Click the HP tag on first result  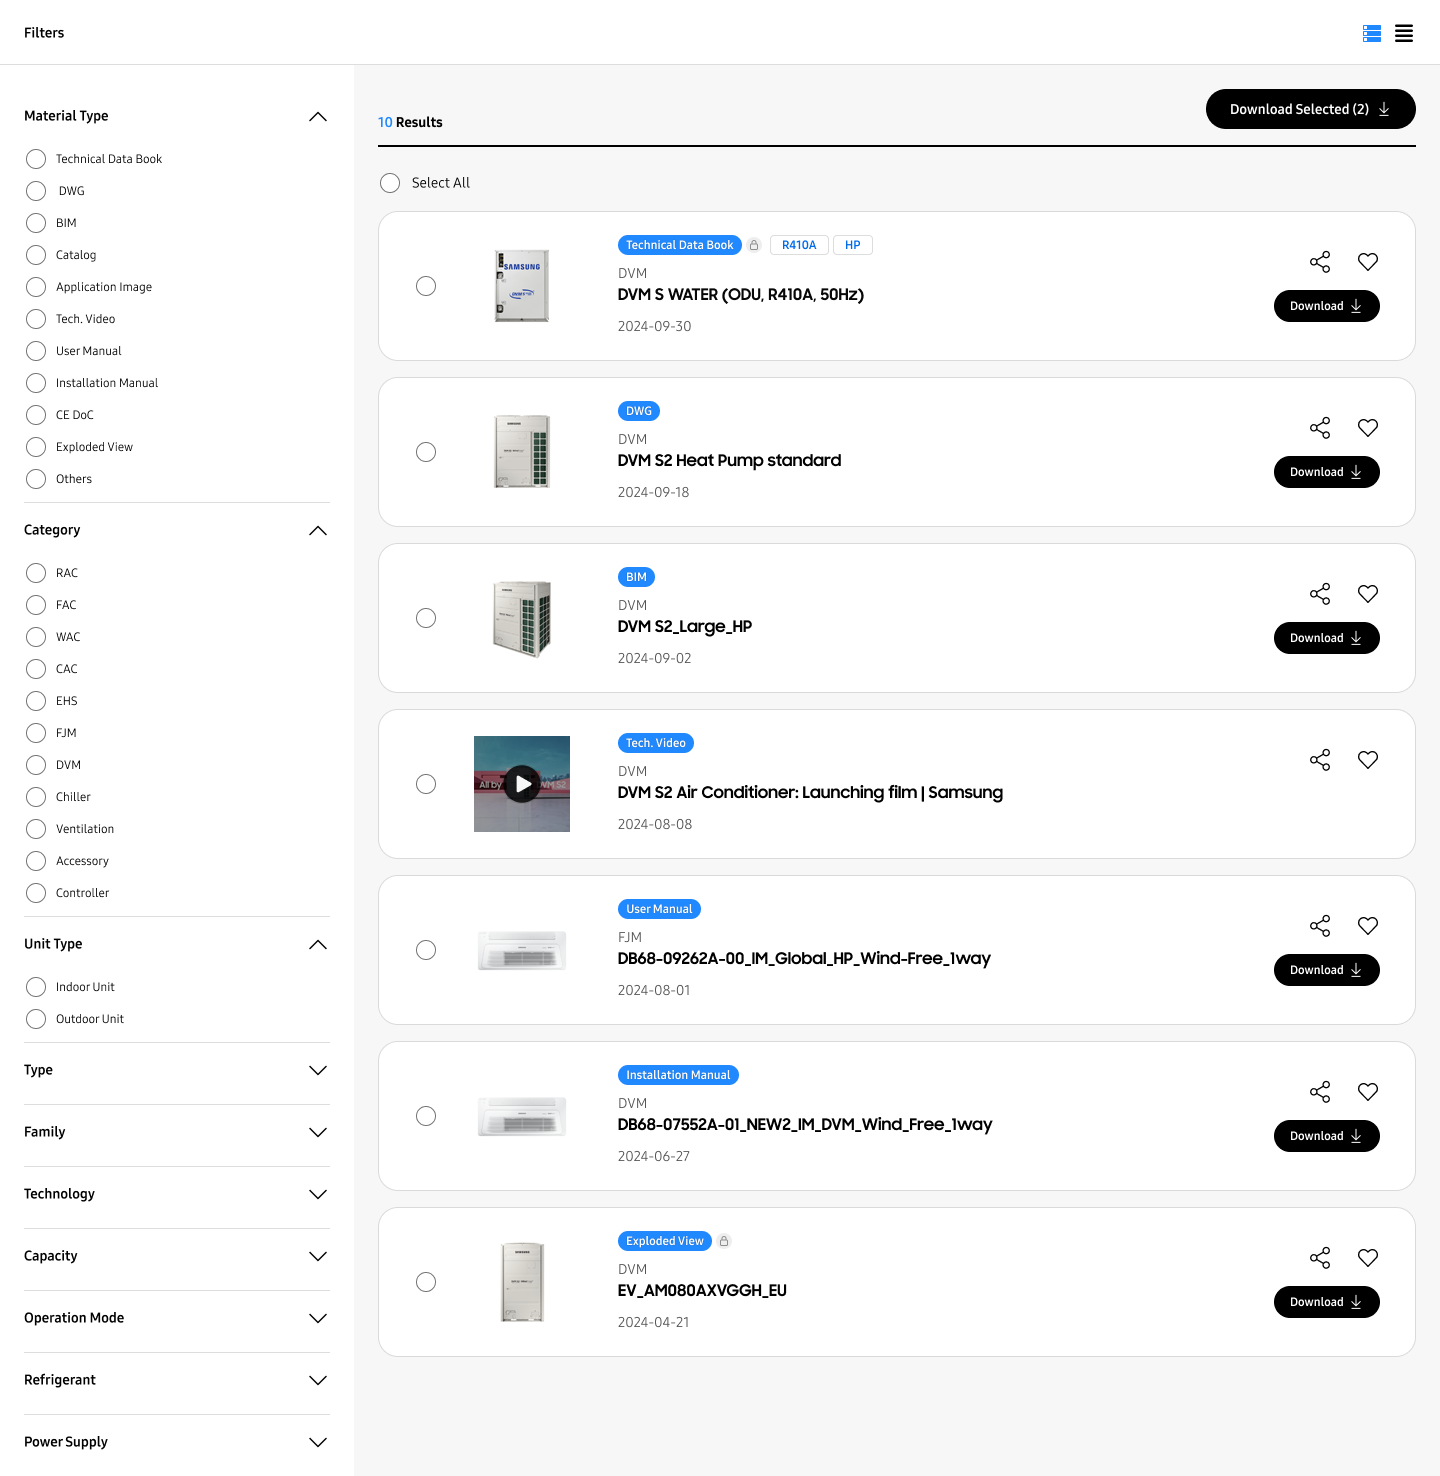[x=853, y=245]
